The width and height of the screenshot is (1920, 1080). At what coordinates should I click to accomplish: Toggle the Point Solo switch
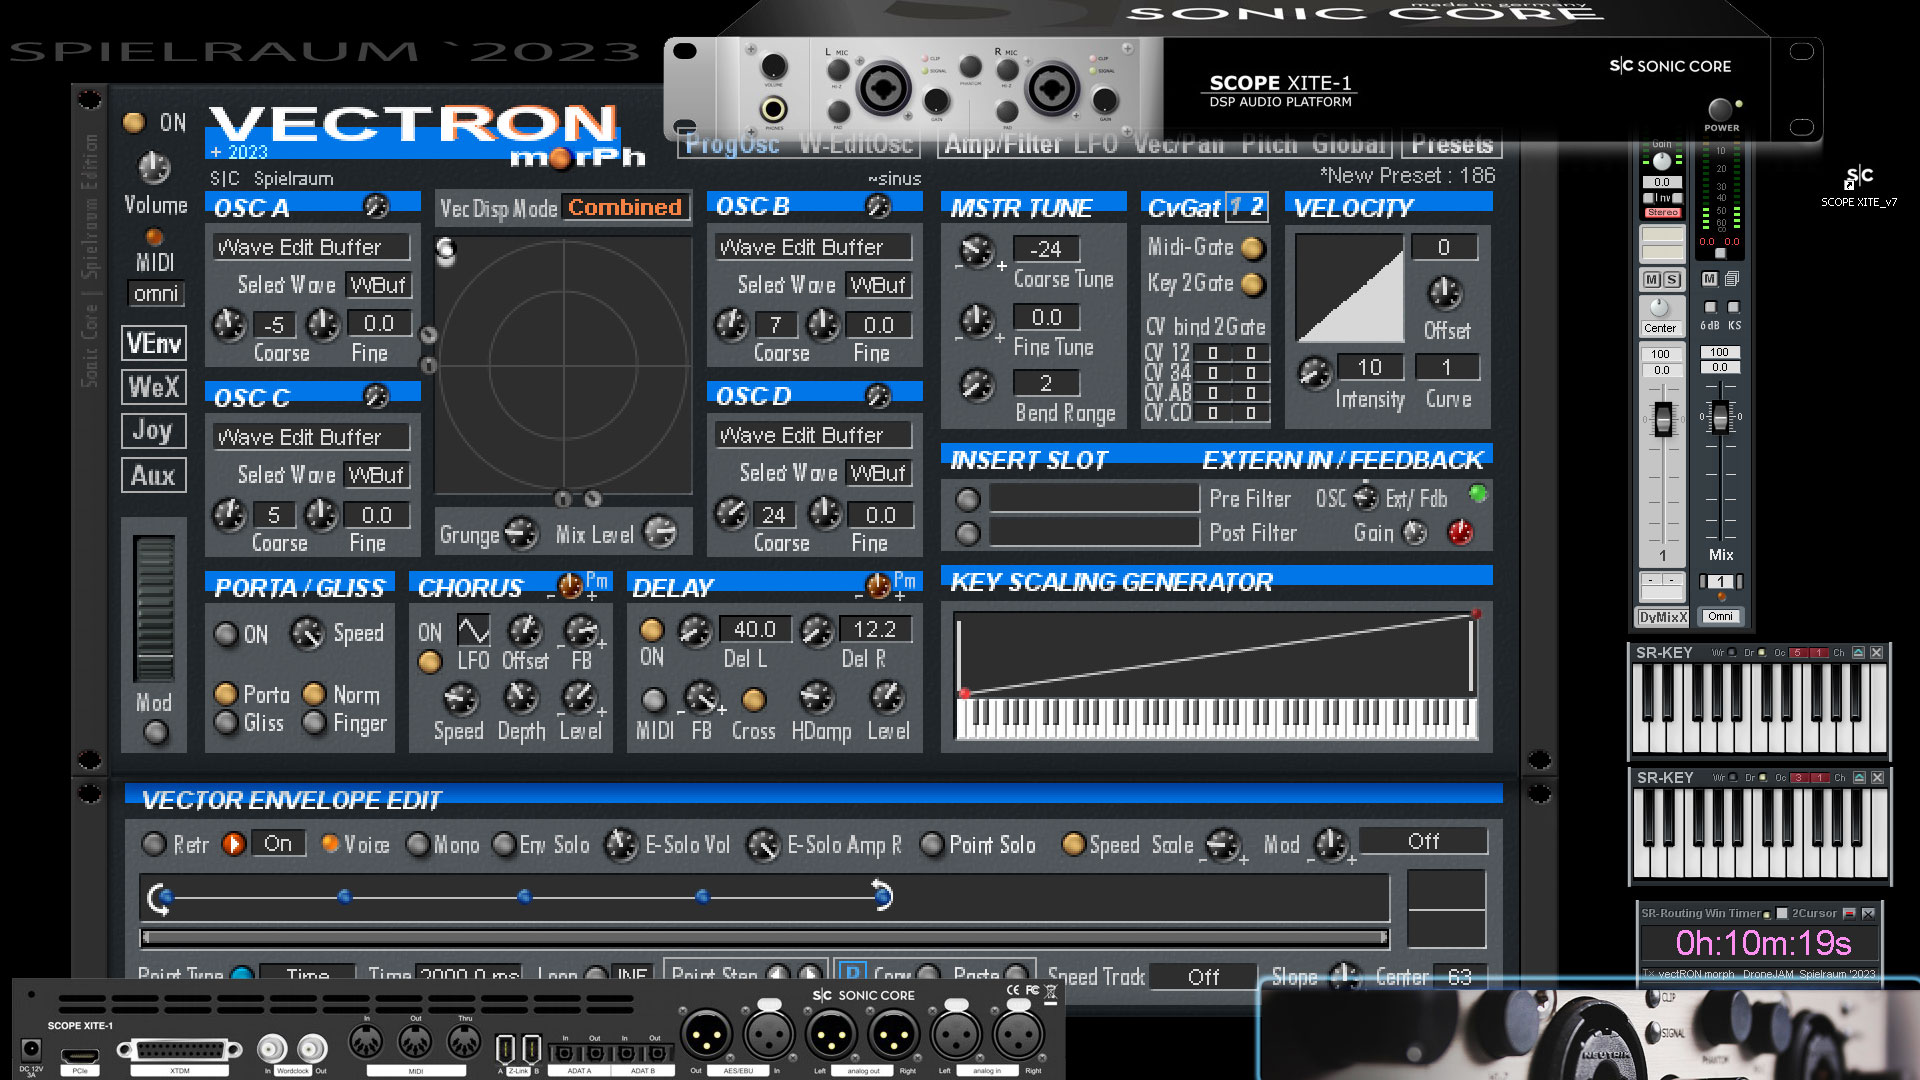pos(932,845)
